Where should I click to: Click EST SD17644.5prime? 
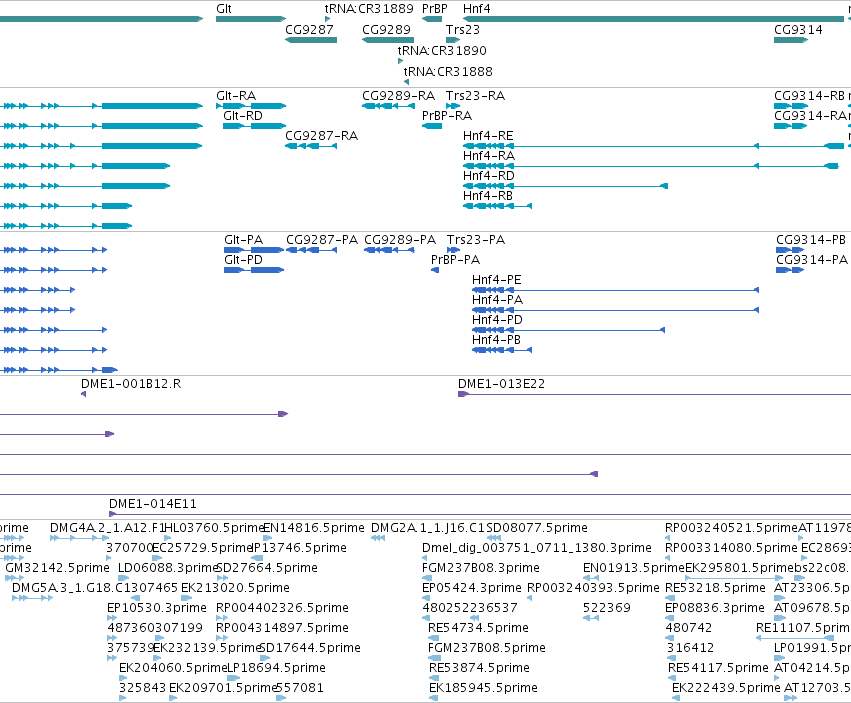pyautogui.click(x=310, y=648)
